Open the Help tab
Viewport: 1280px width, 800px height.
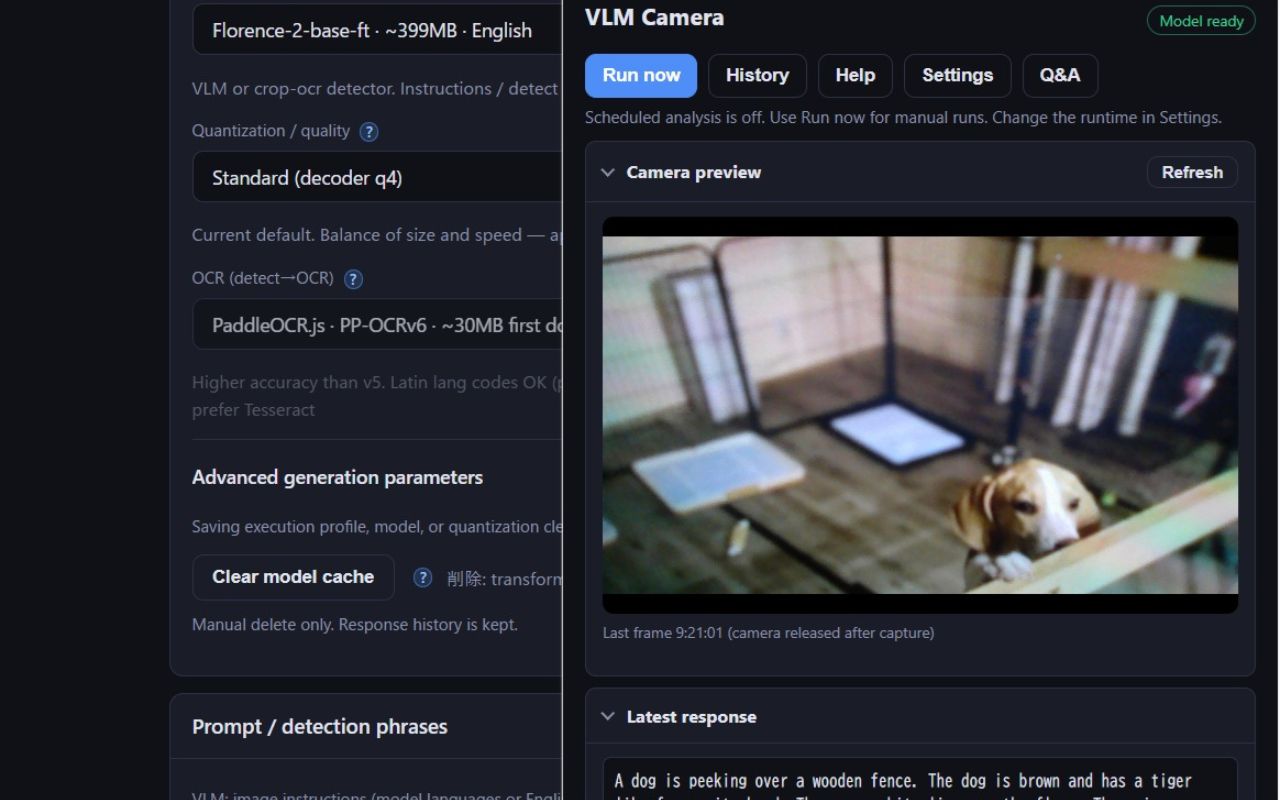pos(855,75)
